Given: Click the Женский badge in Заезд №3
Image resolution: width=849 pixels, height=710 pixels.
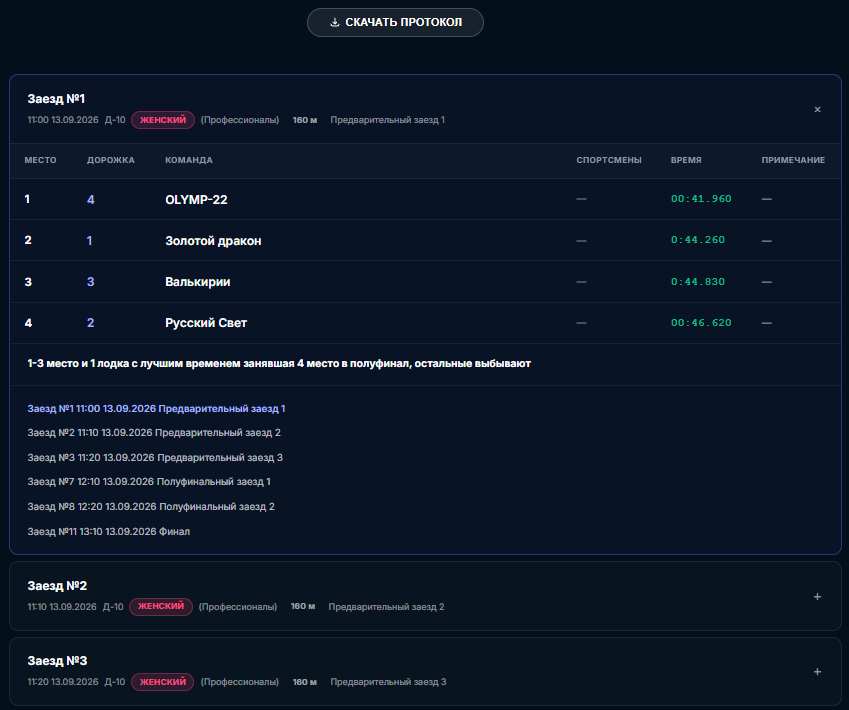Looking at the screenshot, I should point(163,682).
